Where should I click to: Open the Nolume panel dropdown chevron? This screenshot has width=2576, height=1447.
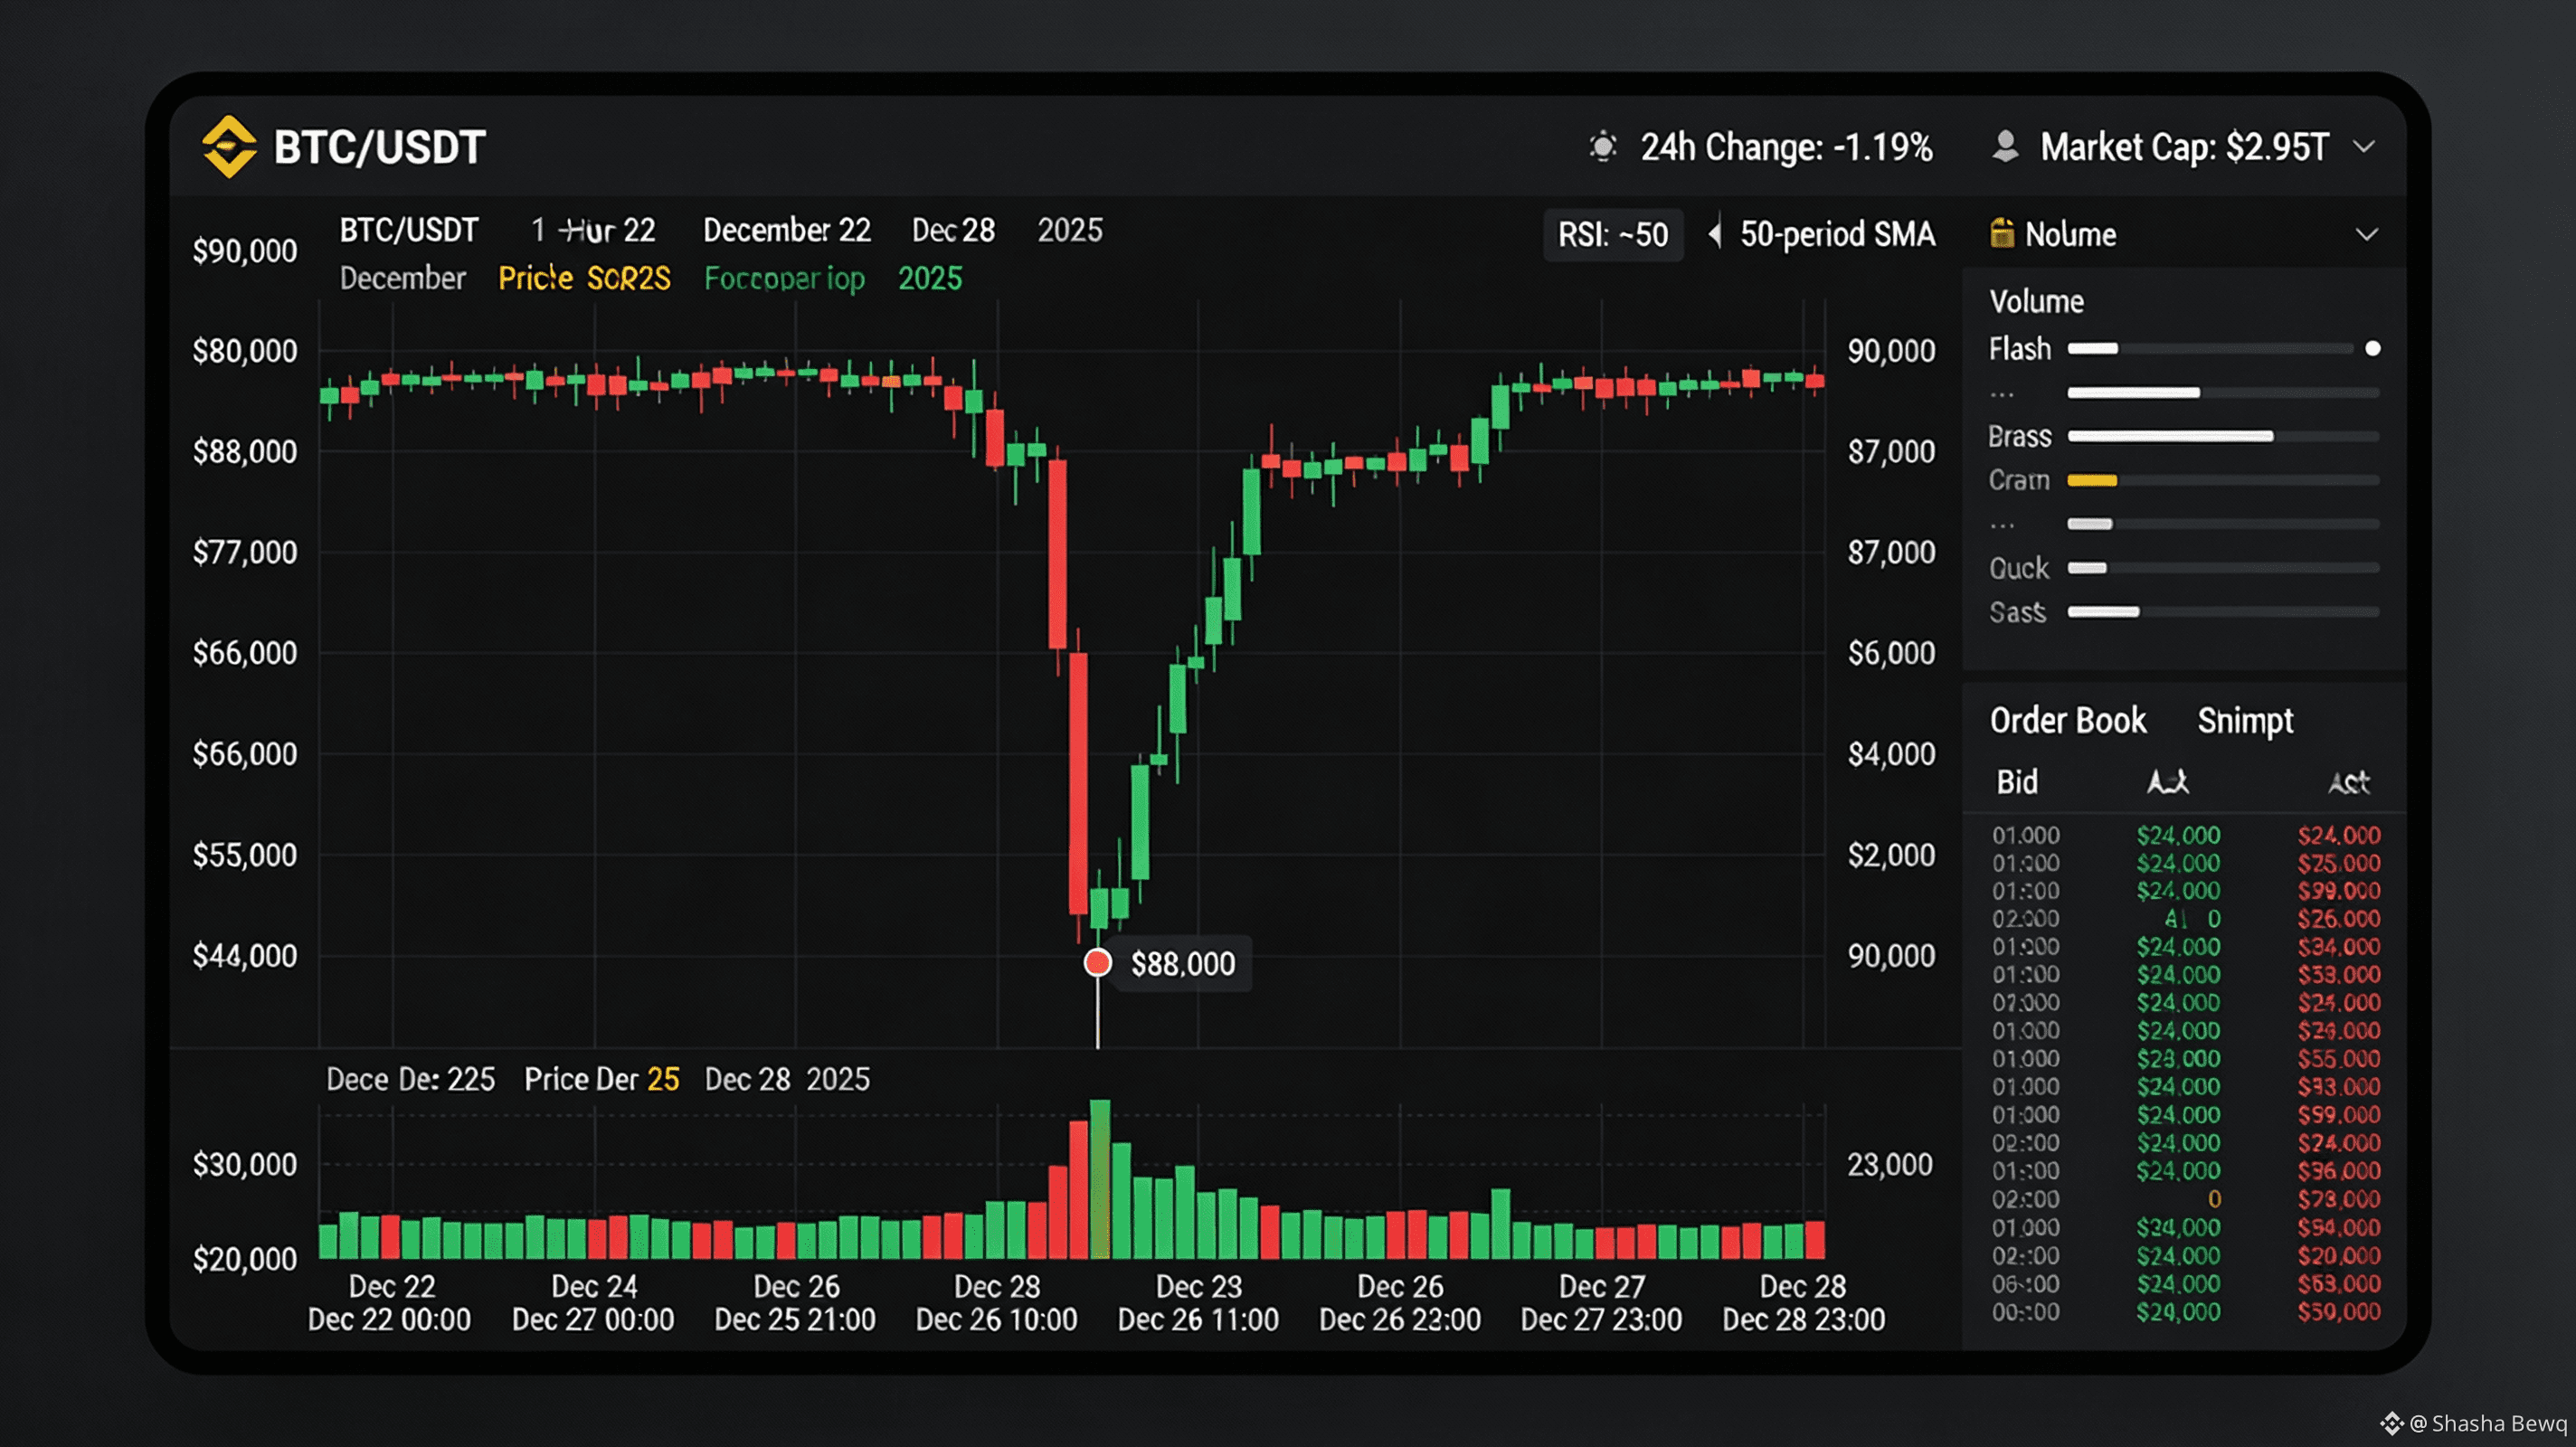2366,235
